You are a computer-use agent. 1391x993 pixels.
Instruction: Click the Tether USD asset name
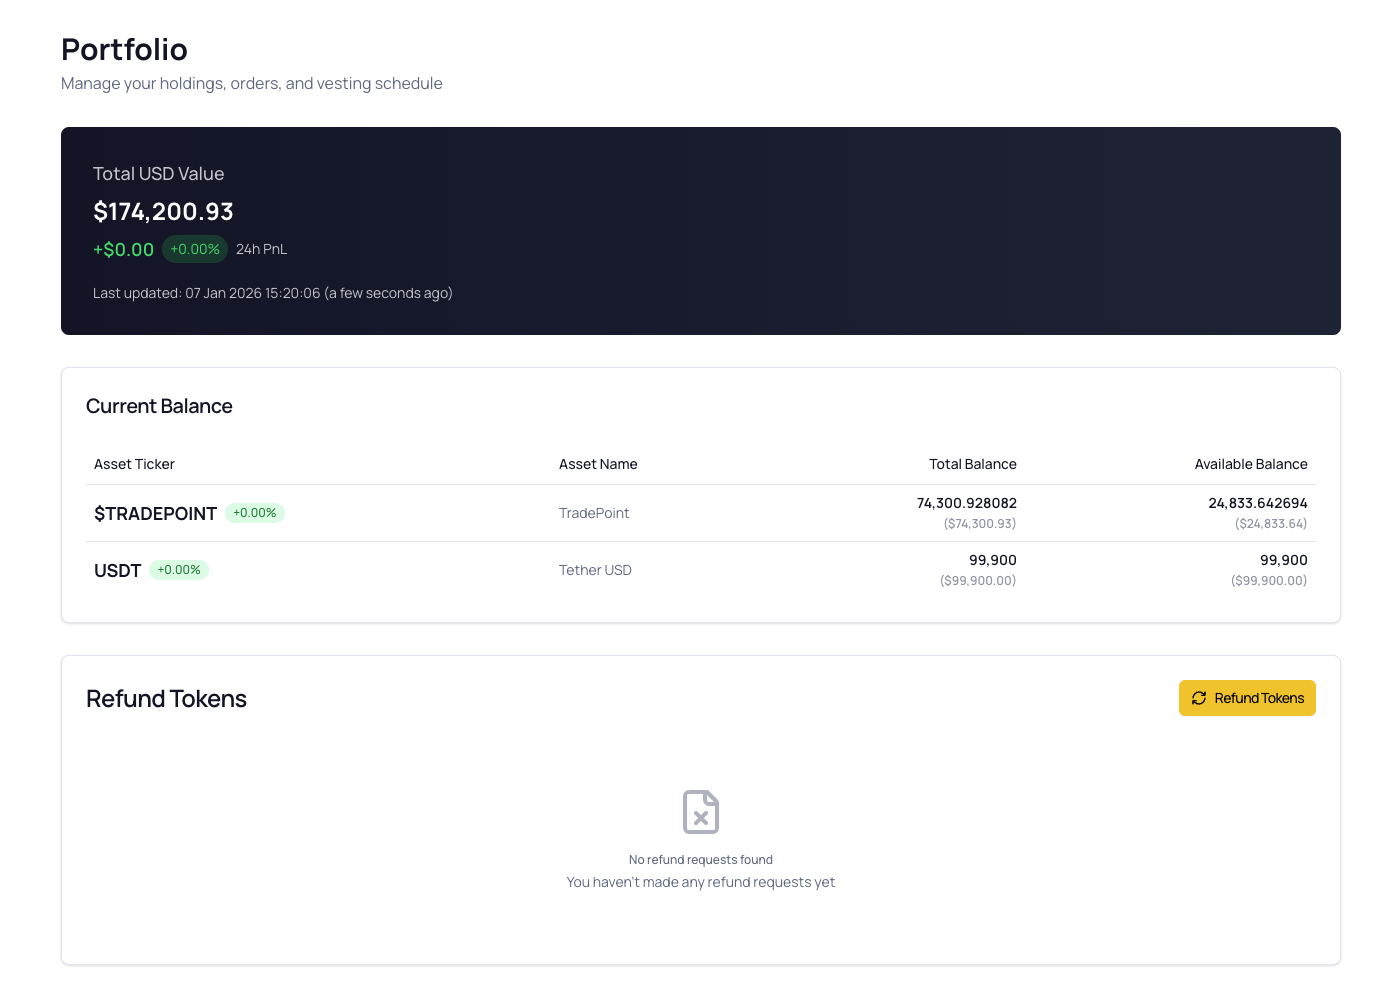tap(595, 570)
